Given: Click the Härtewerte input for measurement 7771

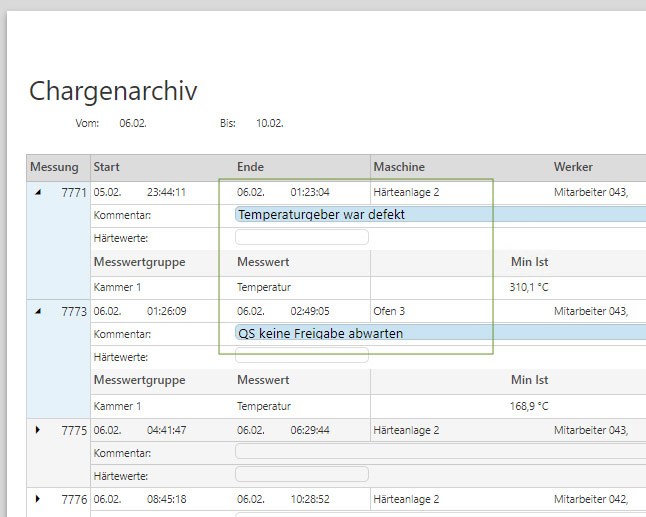Looking at the screenshot, I should pyautogui.click(x=302, y=238).
